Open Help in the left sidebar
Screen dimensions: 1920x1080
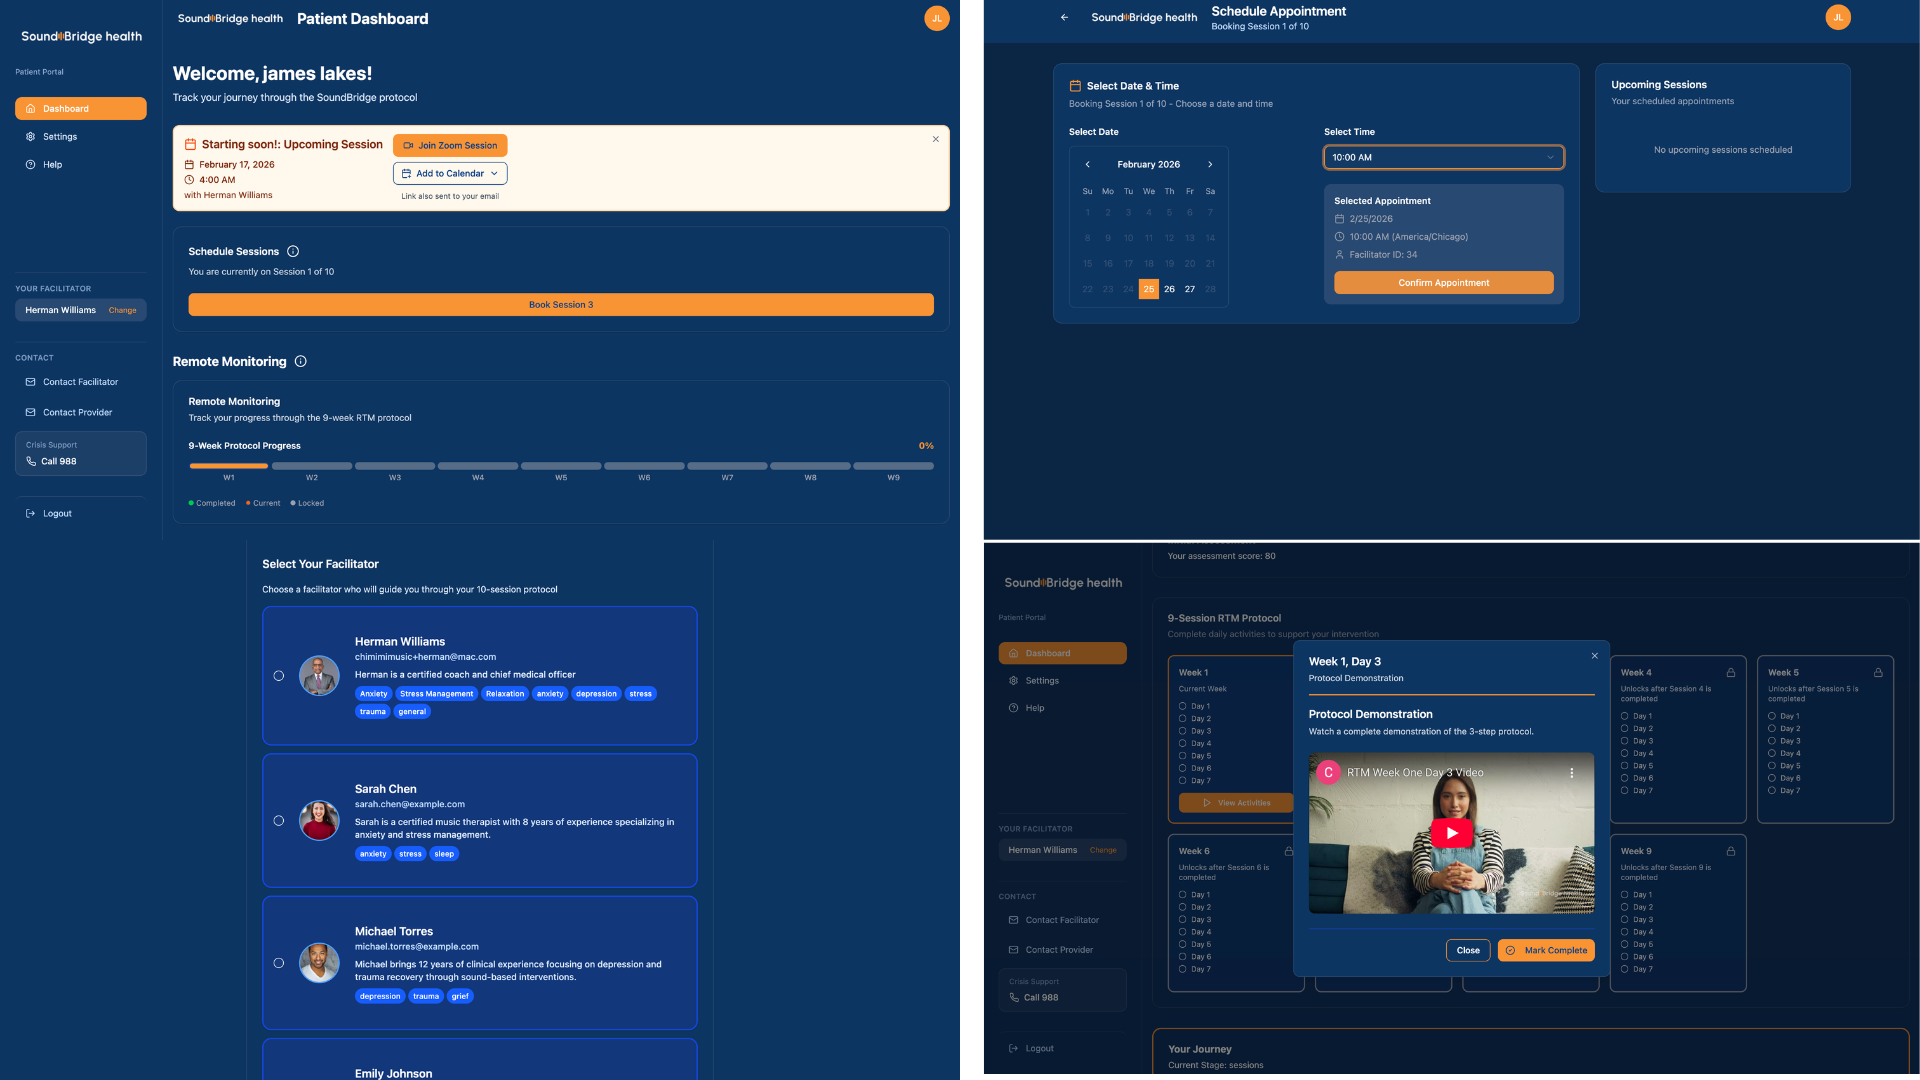(x=52, y=164)
